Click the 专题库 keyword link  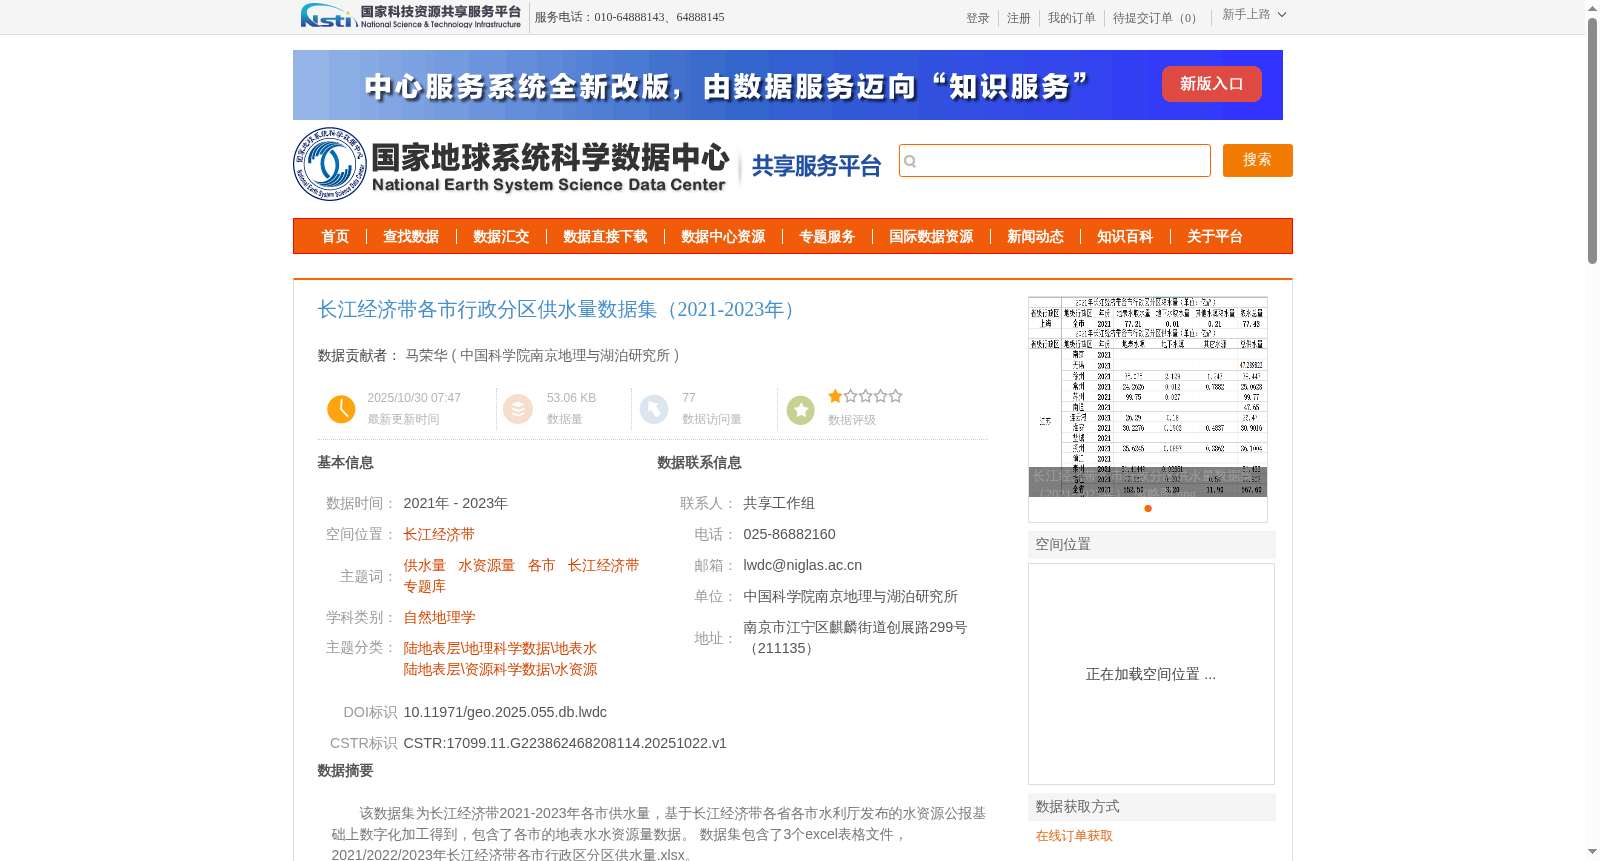pyautogui.click(x=424, y=586)
